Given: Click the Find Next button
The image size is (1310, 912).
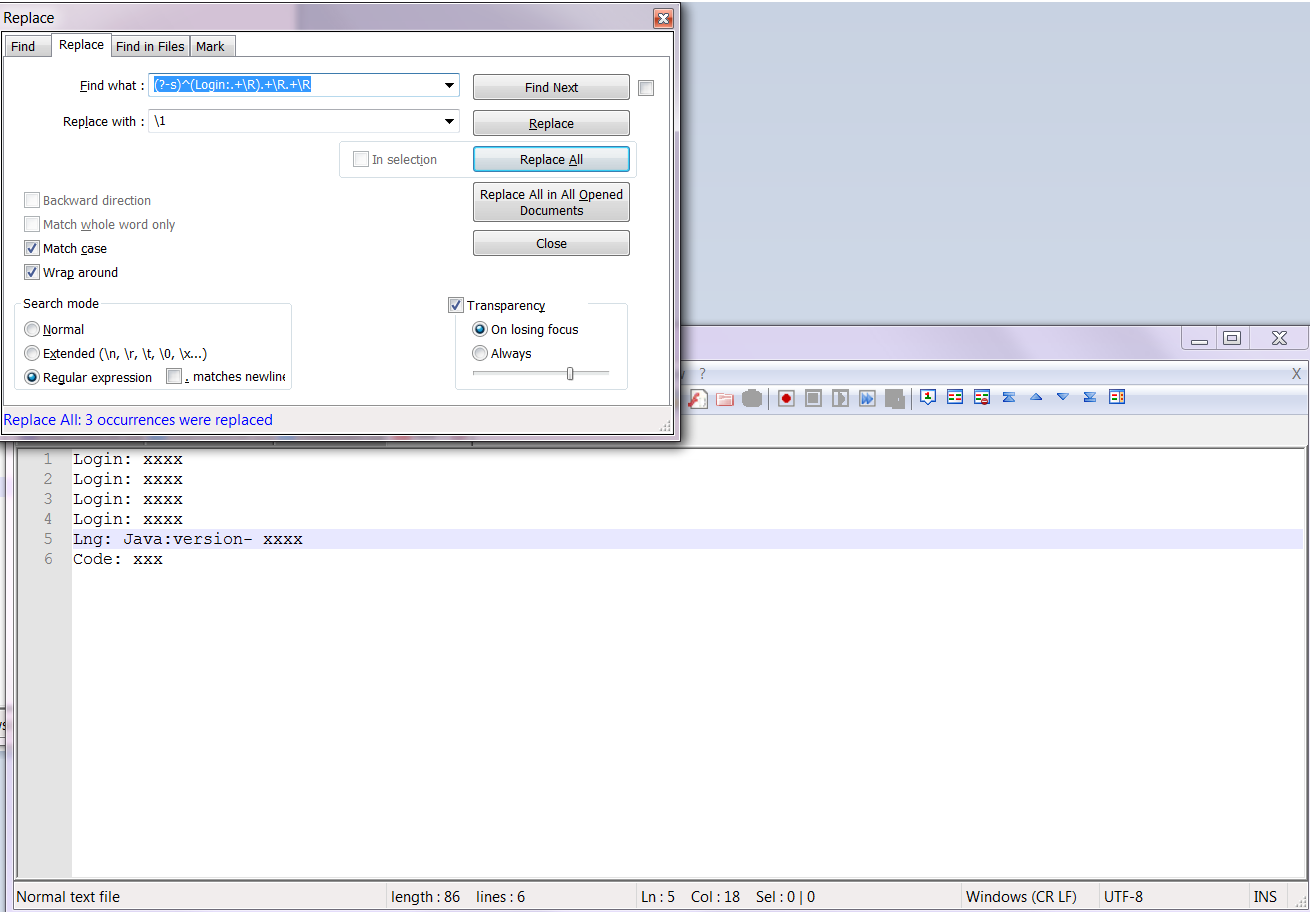Looking at the screenshot, I should point(551,88).
